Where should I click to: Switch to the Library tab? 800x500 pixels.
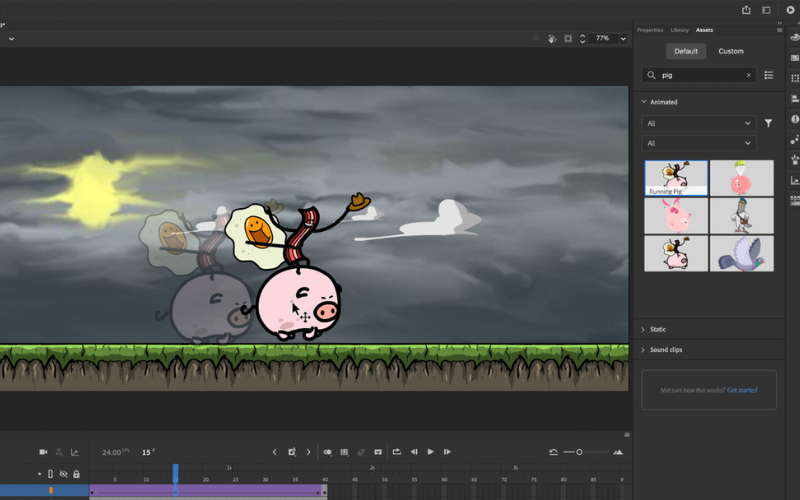point(679,30)
